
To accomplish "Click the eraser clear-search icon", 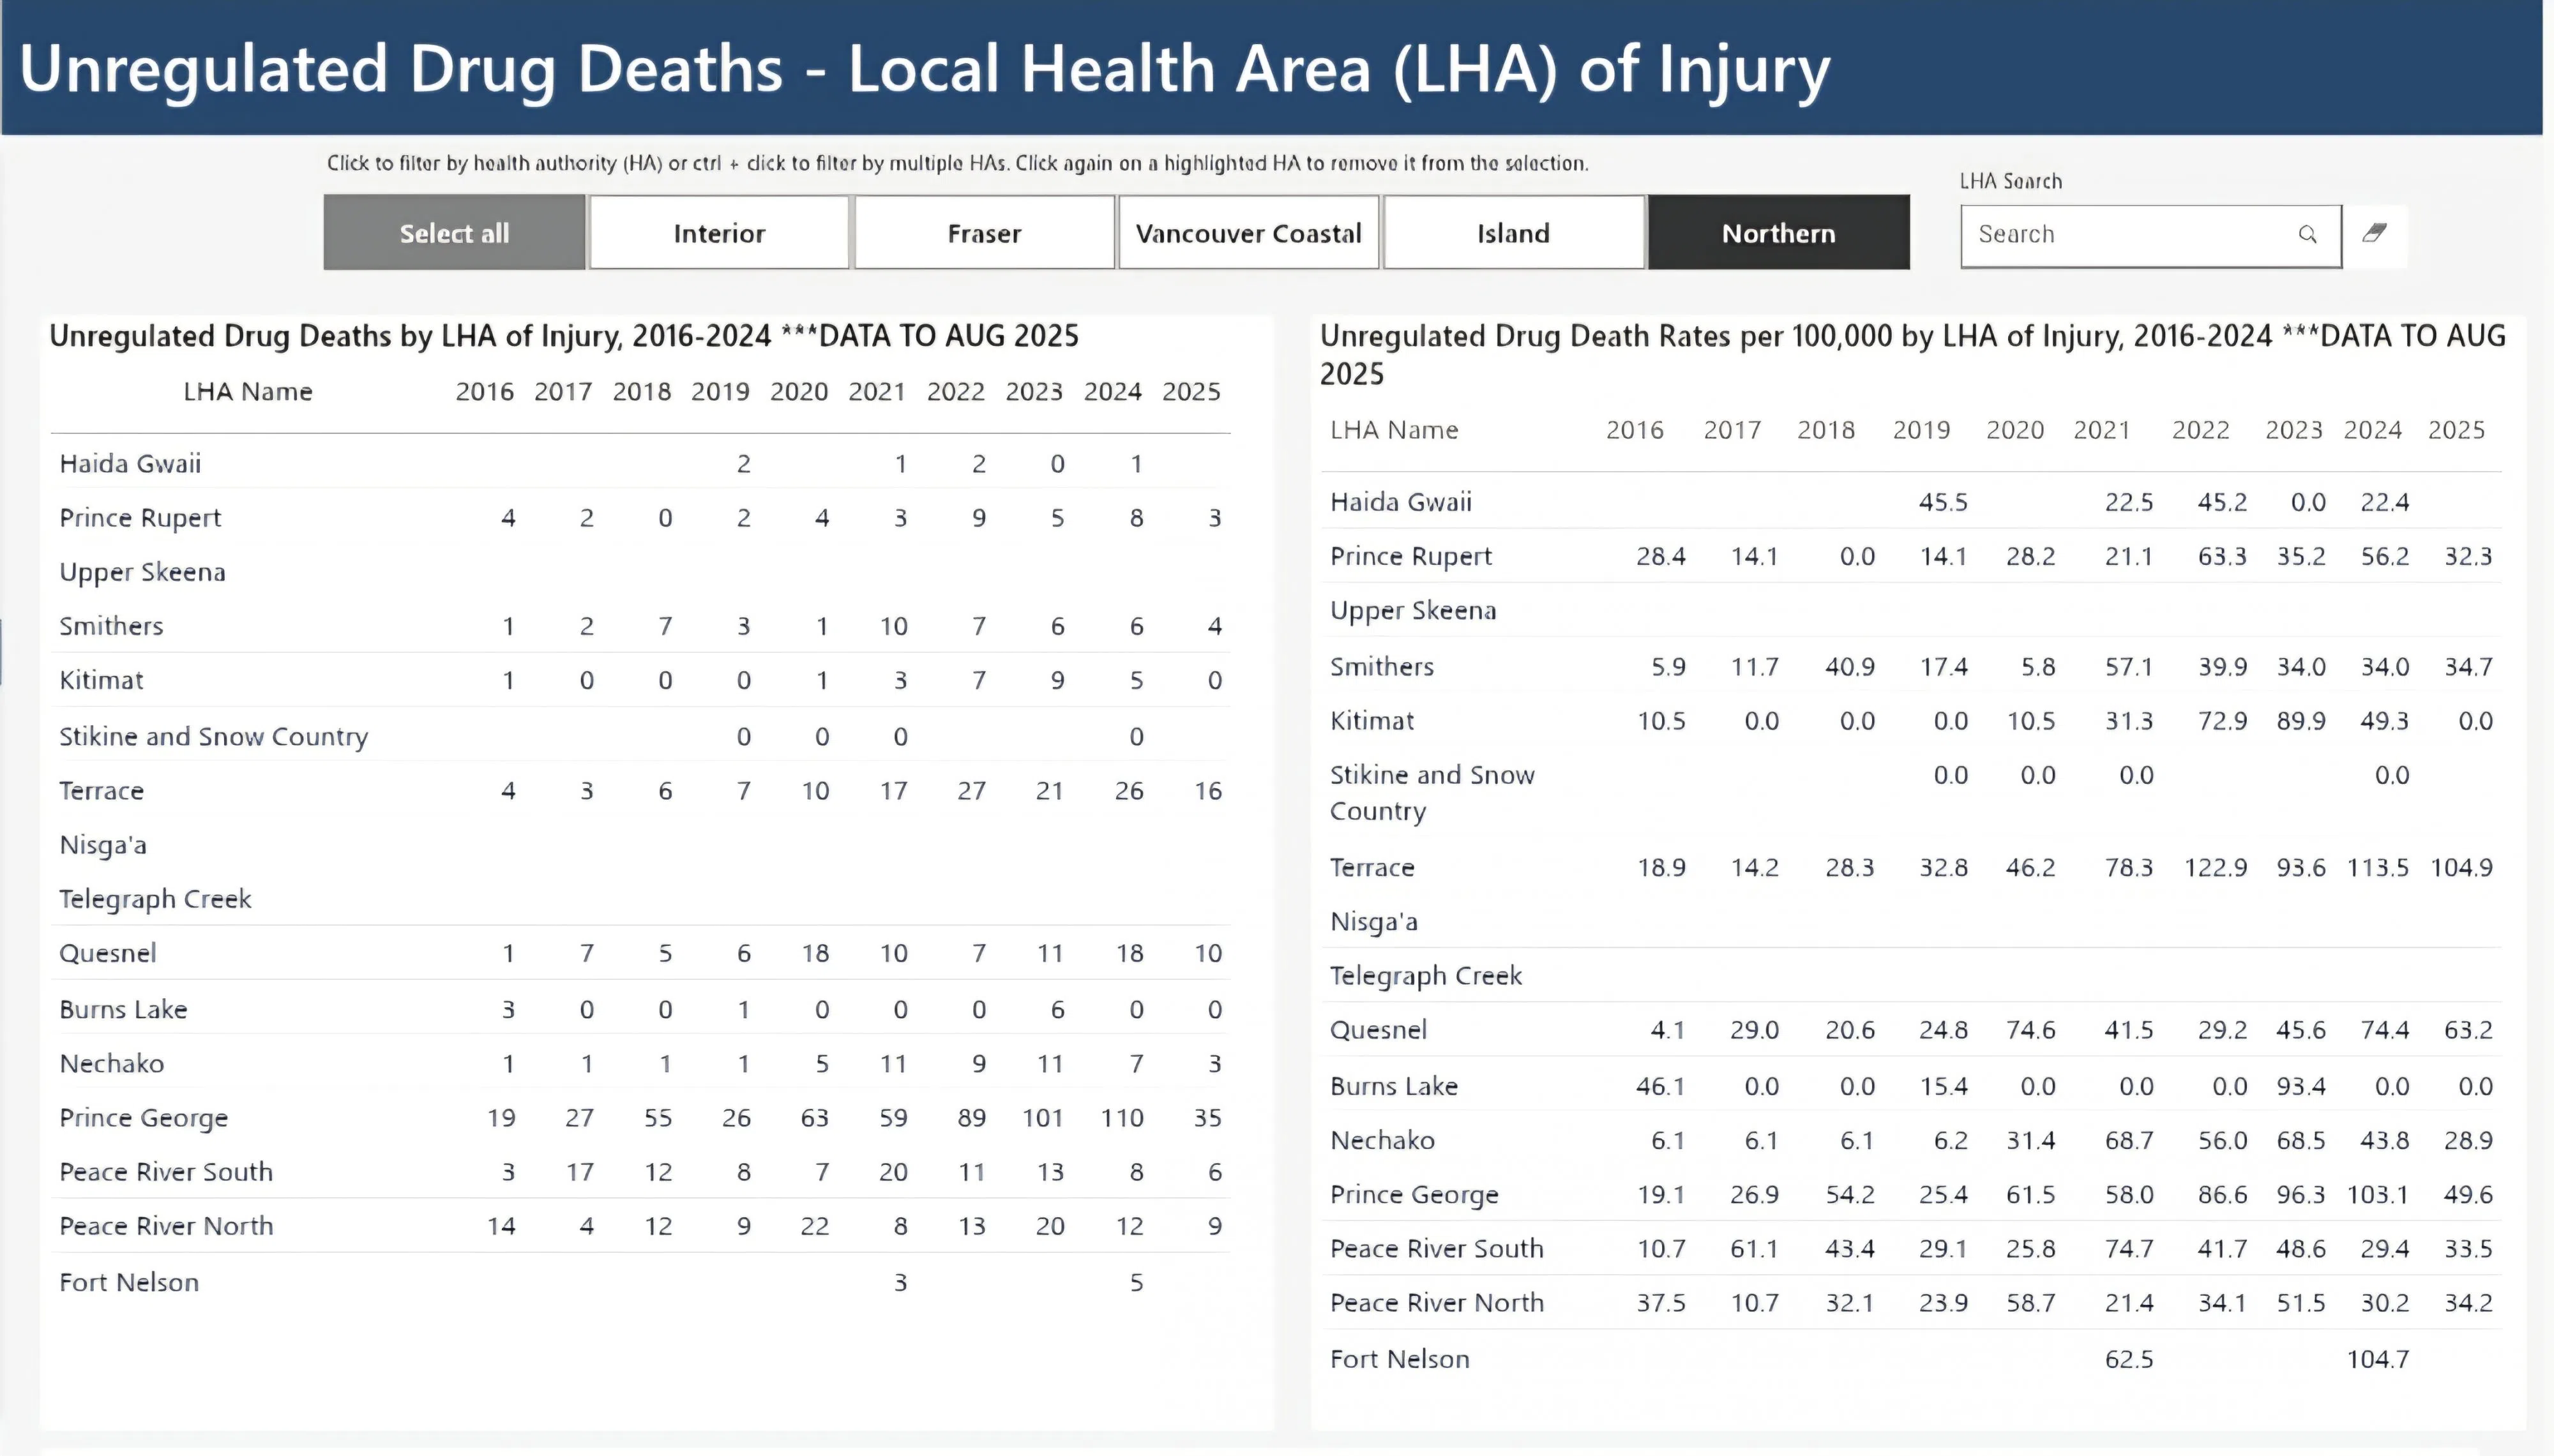I will tap(2374, 234).
